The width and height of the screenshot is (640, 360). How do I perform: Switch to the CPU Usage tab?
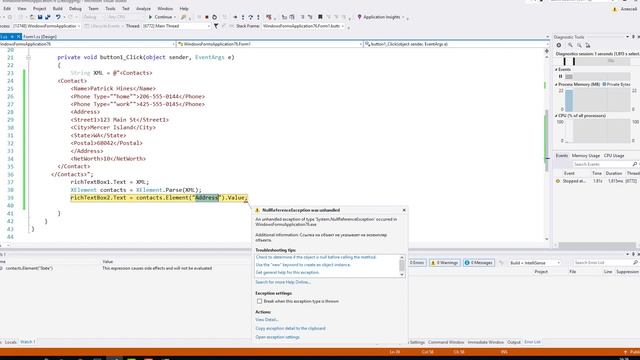pyautogui.click(x=614, y=156)
